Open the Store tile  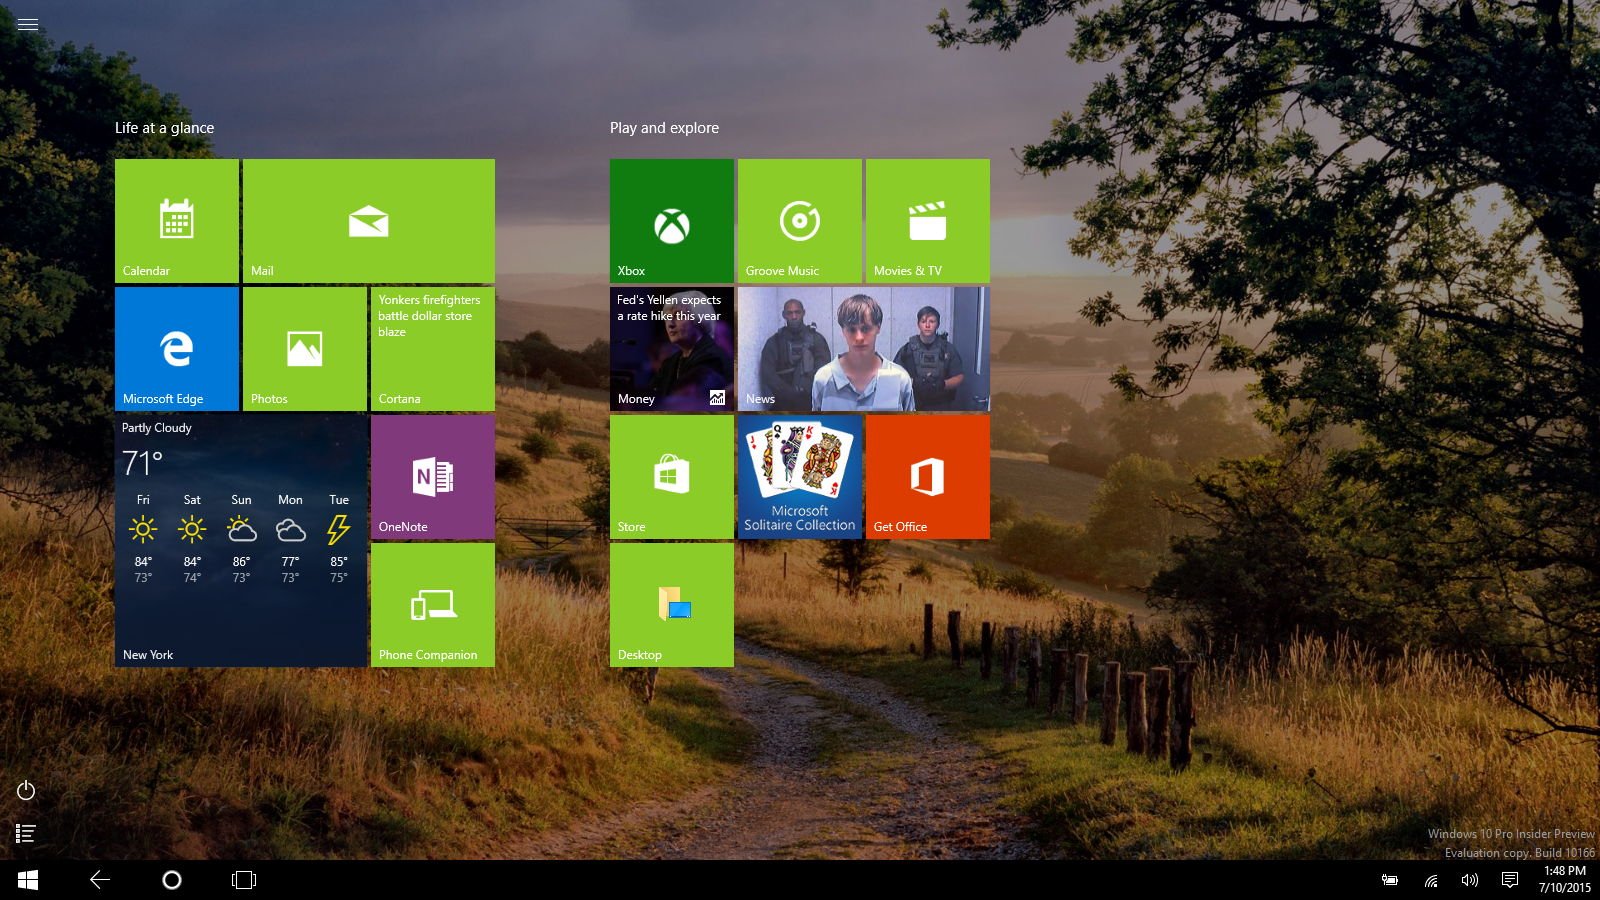[x=672, y=477]
